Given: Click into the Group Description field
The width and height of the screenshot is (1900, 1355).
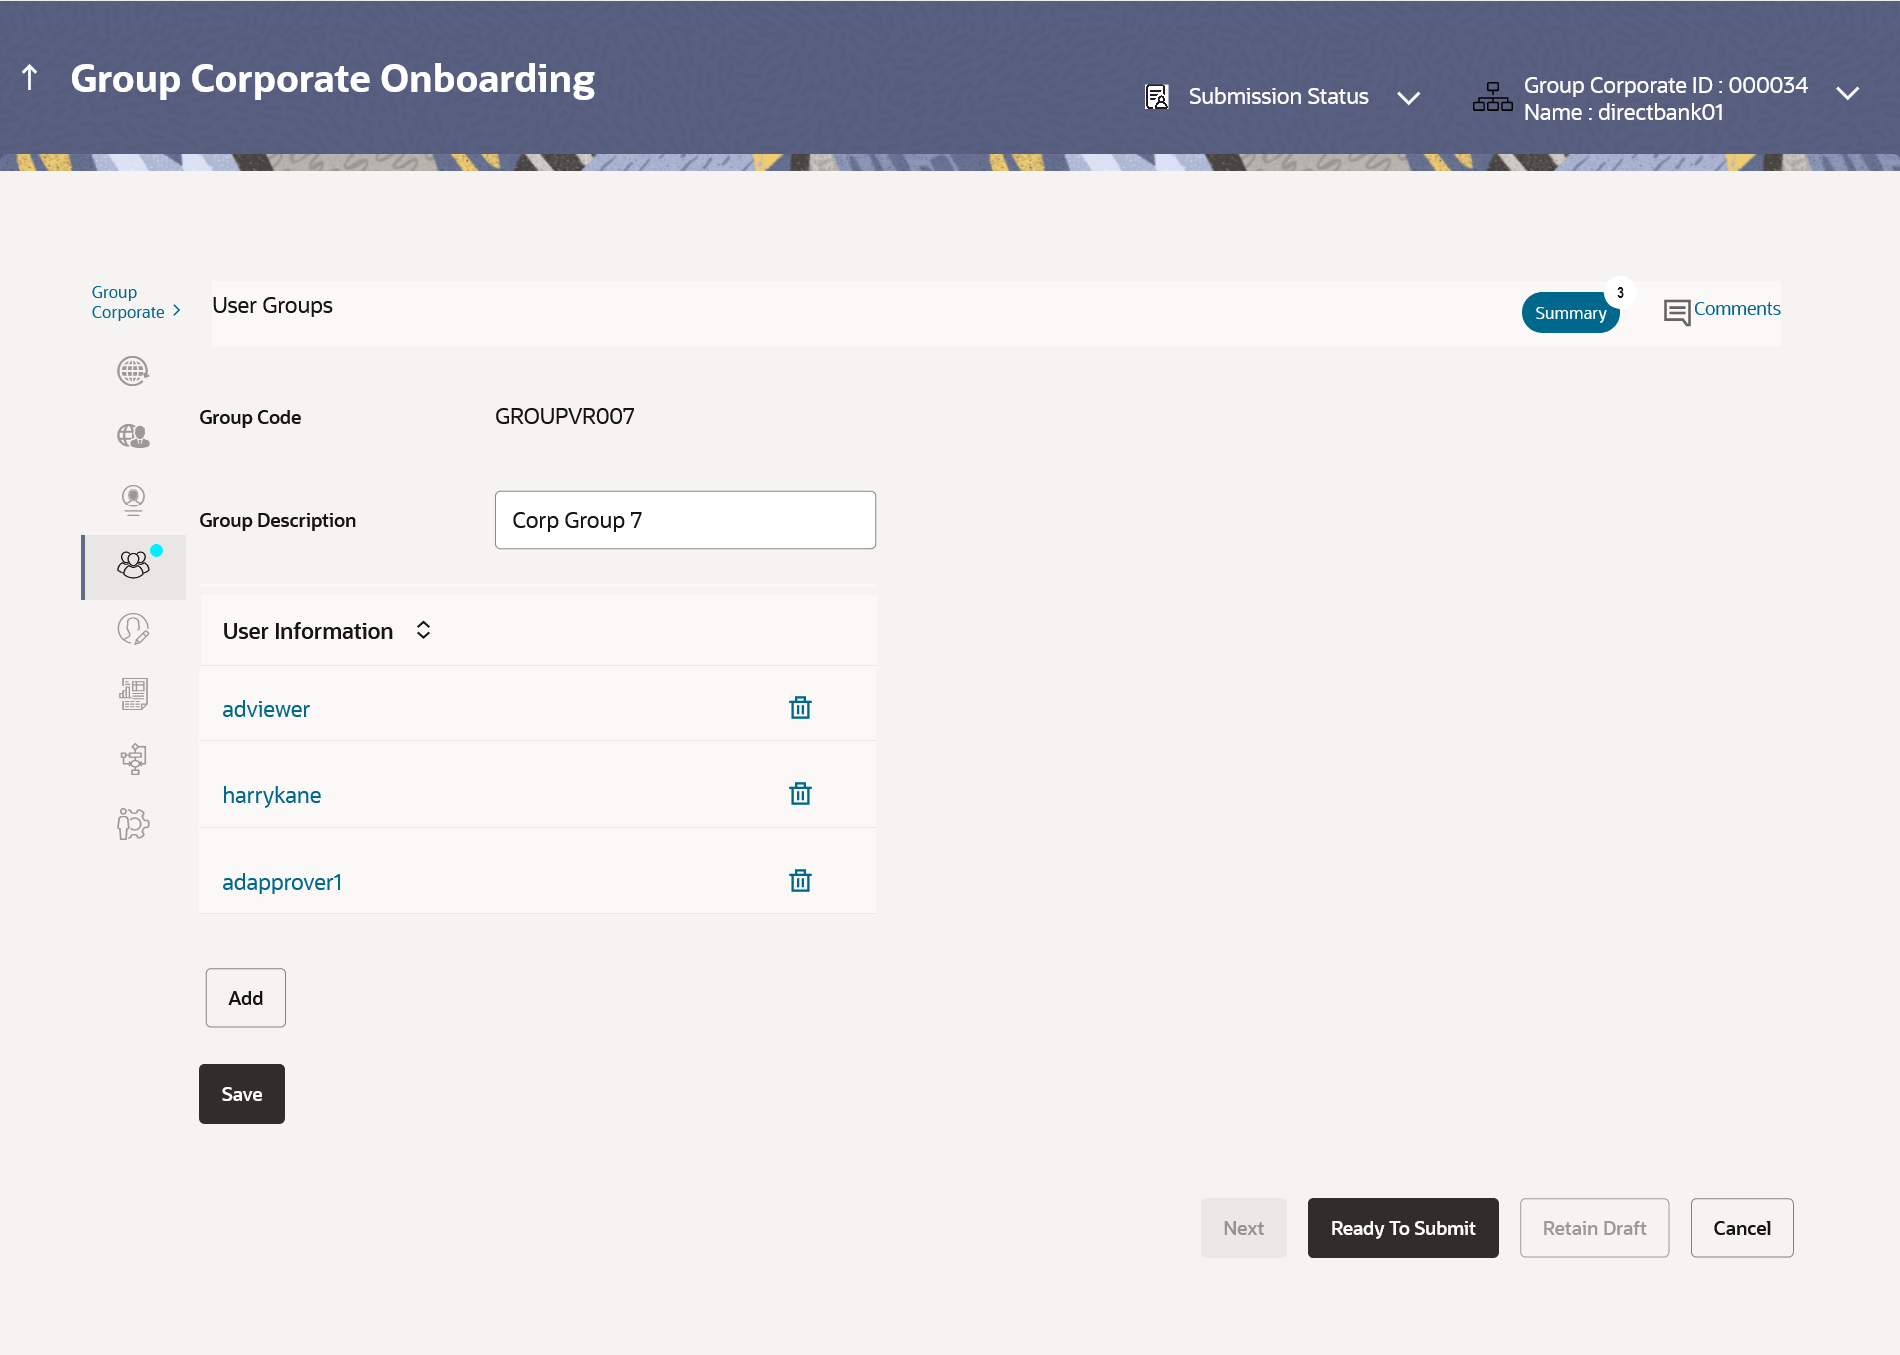Looking at the screenshot, I should point(685,520).
